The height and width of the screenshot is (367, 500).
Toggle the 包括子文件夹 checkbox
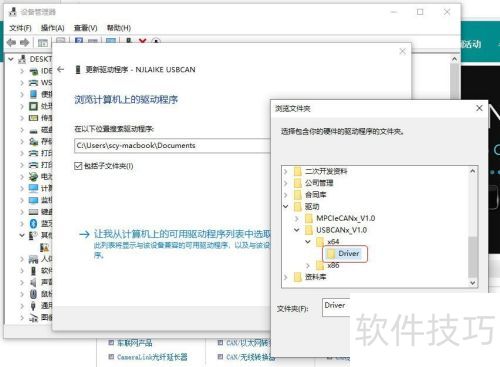point(78,166)
